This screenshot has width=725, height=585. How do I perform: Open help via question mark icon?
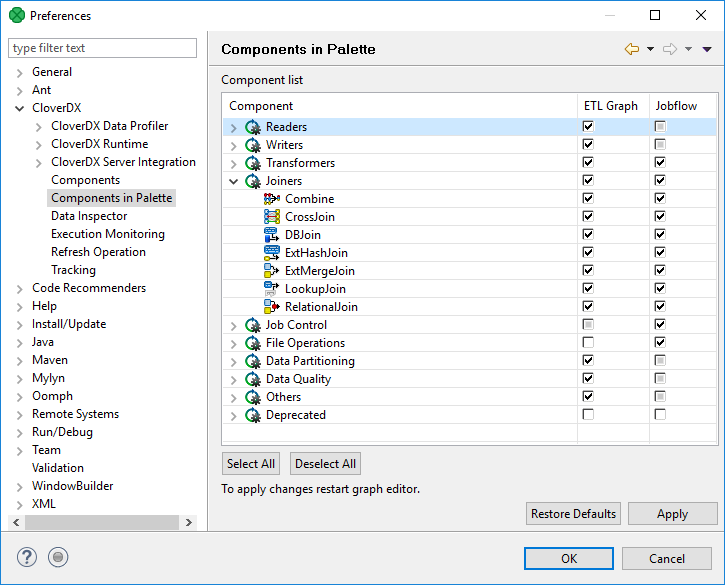coord(28,557)
